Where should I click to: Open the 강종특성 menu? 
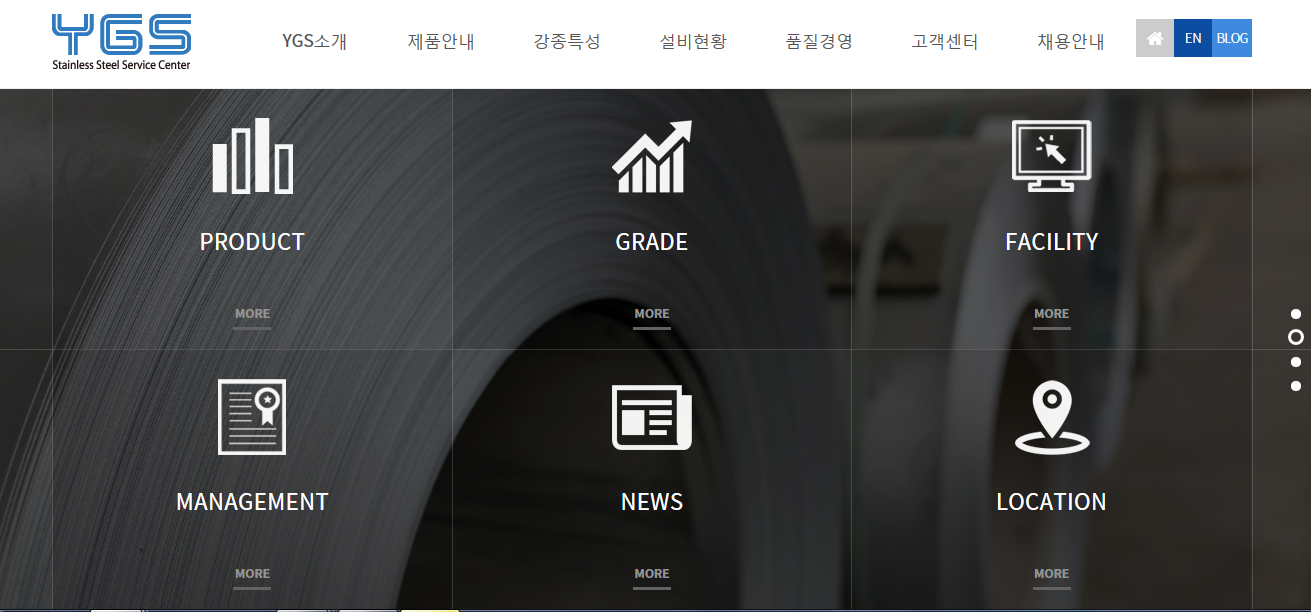567,41
